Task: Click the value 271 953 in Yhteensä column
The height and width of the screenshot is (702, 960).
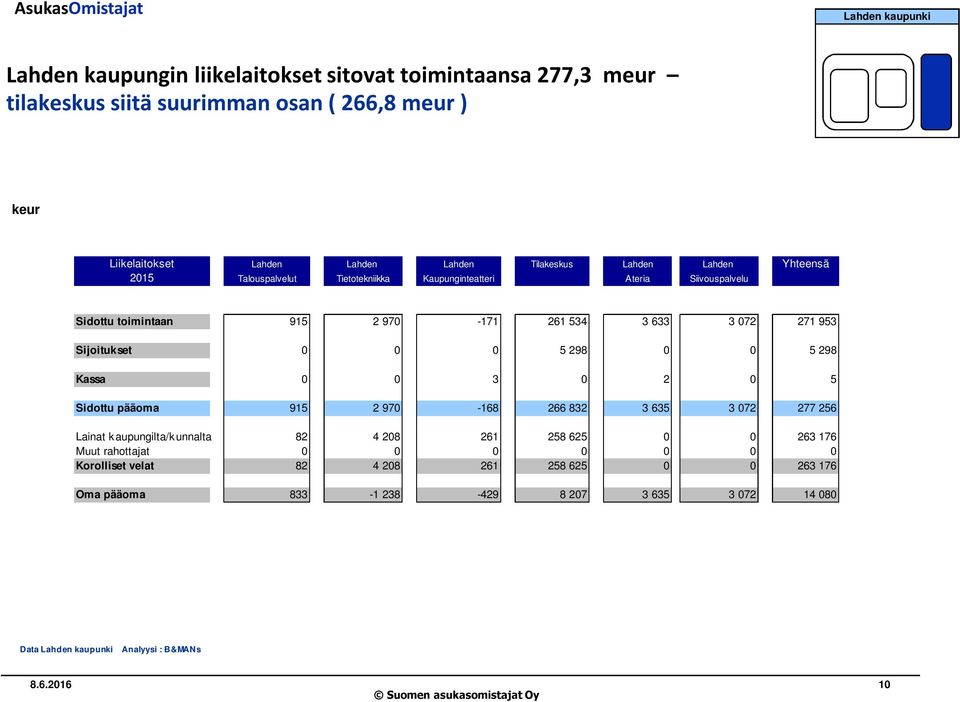Action: [817, 321]
